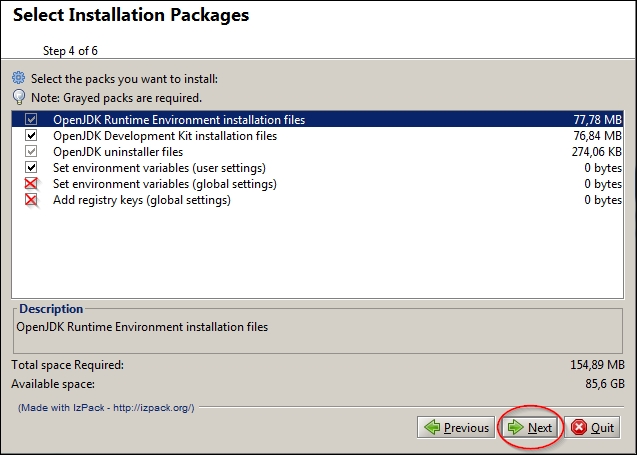Screen dimensions: 637x455
Task: Click the grayed OpenJDK uninstaller files checkbox
Action: coord(31,152)
